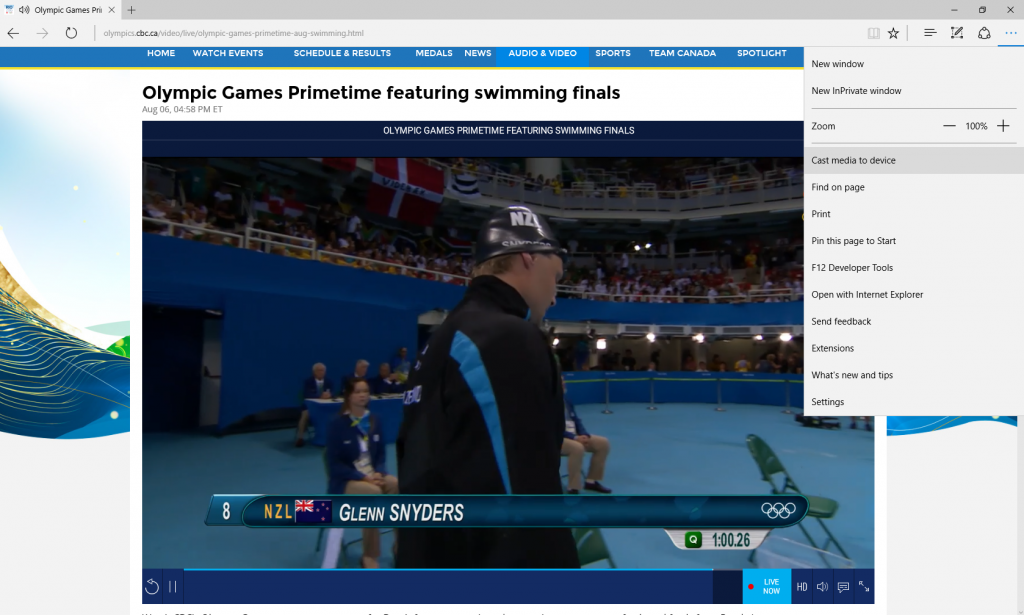This screenshot has width=1024, height=615.
Task: Open the MEDALS navigation link
Action: click(x=434, y=54)
